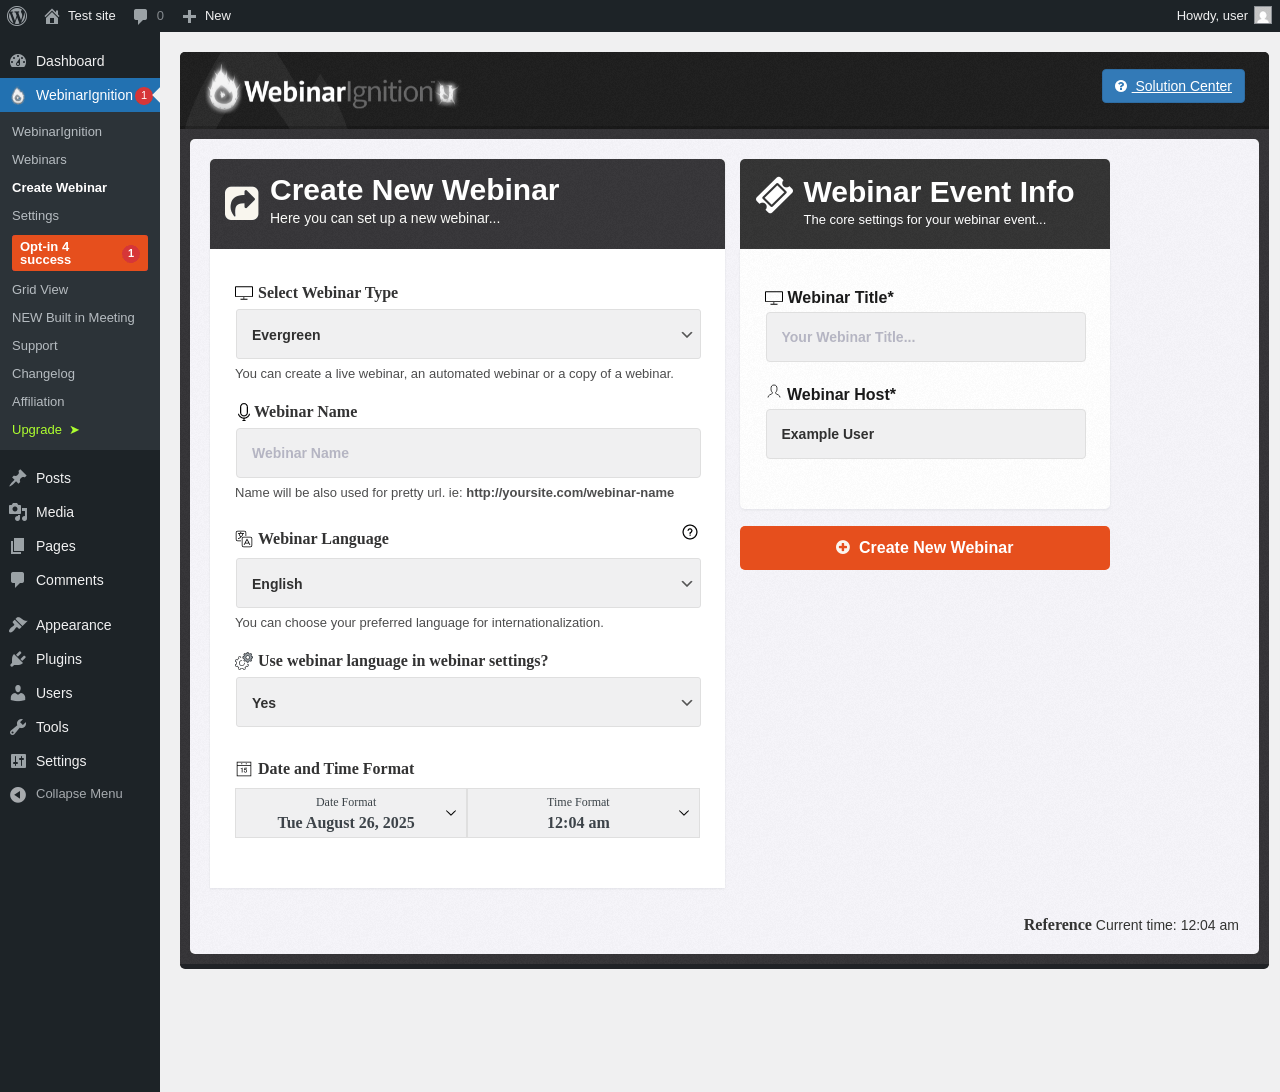Click the Webinar Event Info ticket icon
The image size is (1280, 1092).
pyautogui.click(x=774, y=195)
